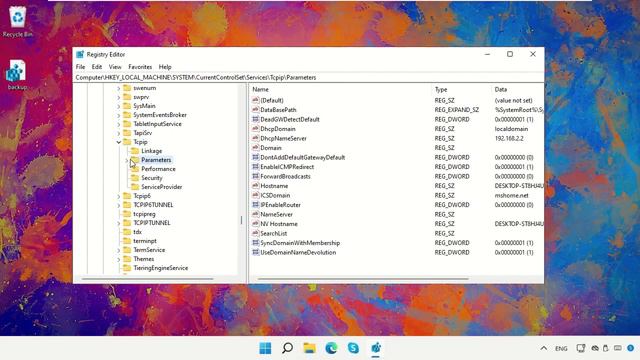
Task: Select the Hostname string icon
Action: tap(256, 186)
